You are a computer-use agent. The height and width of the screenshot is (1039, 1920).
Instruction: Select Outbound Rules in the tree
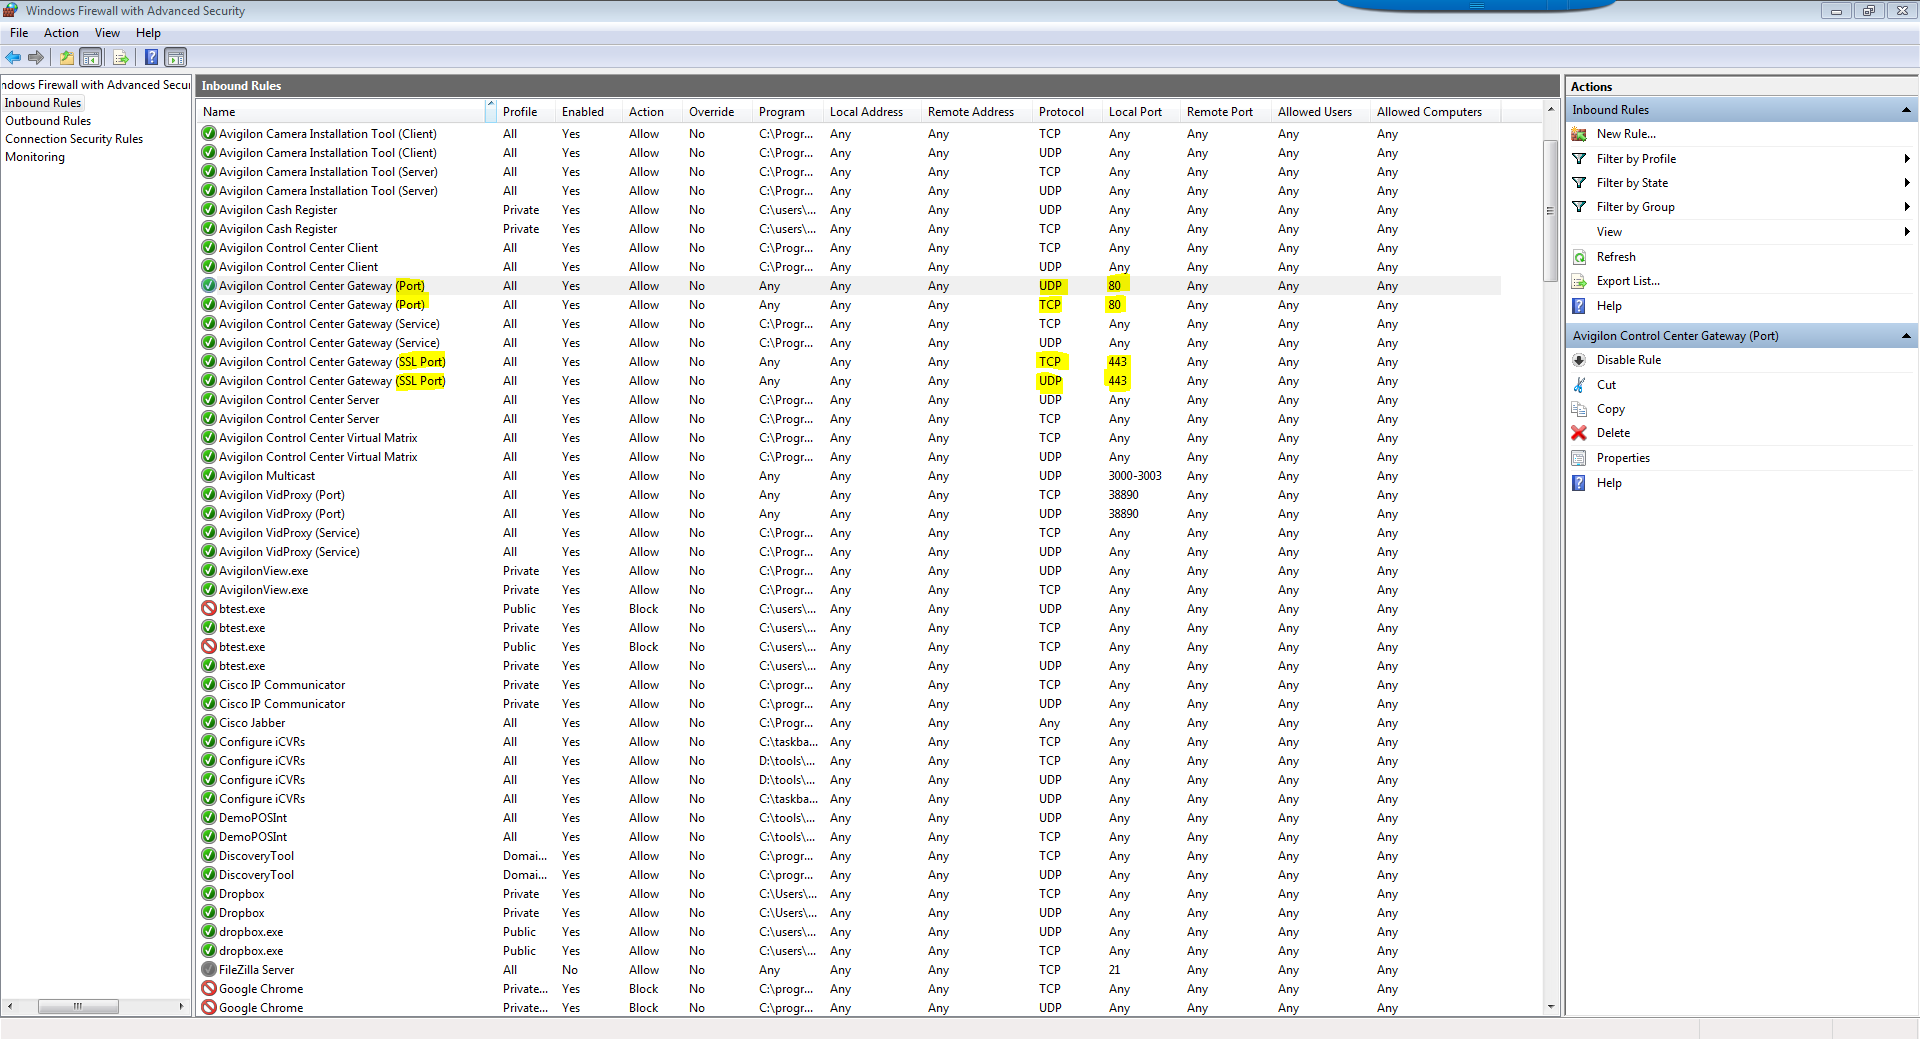click(x=48, y=121)
